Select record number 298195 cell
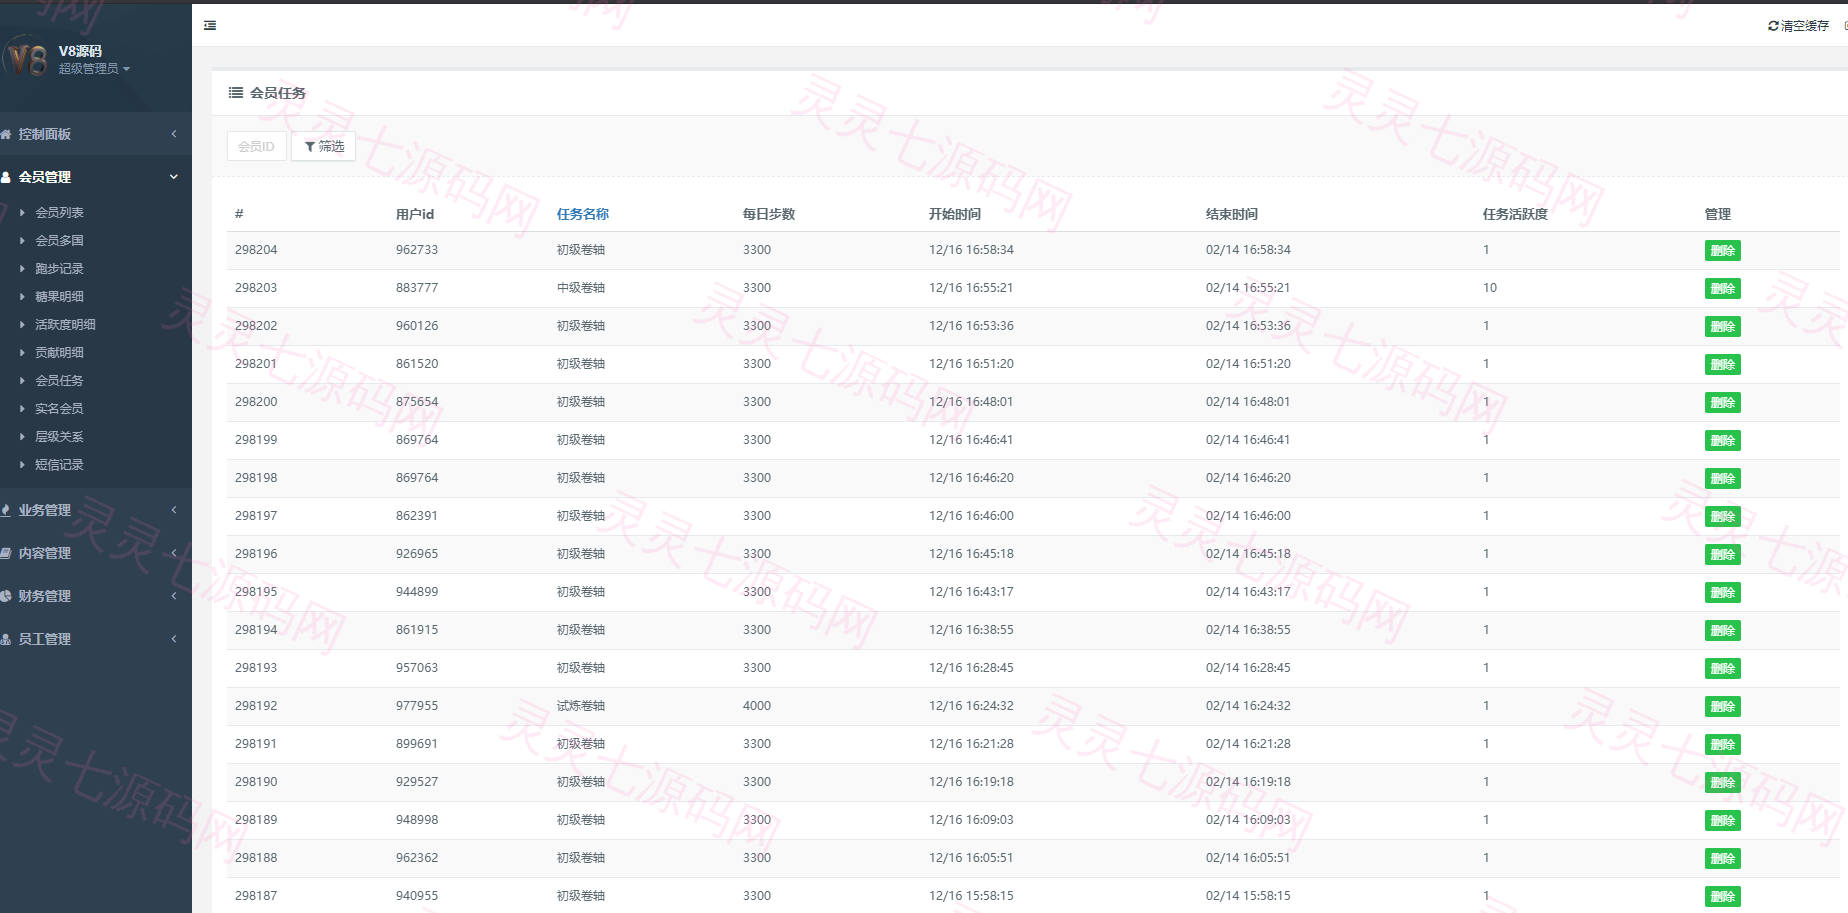Screen dimensions: 1848x913 tap(256, 592)
